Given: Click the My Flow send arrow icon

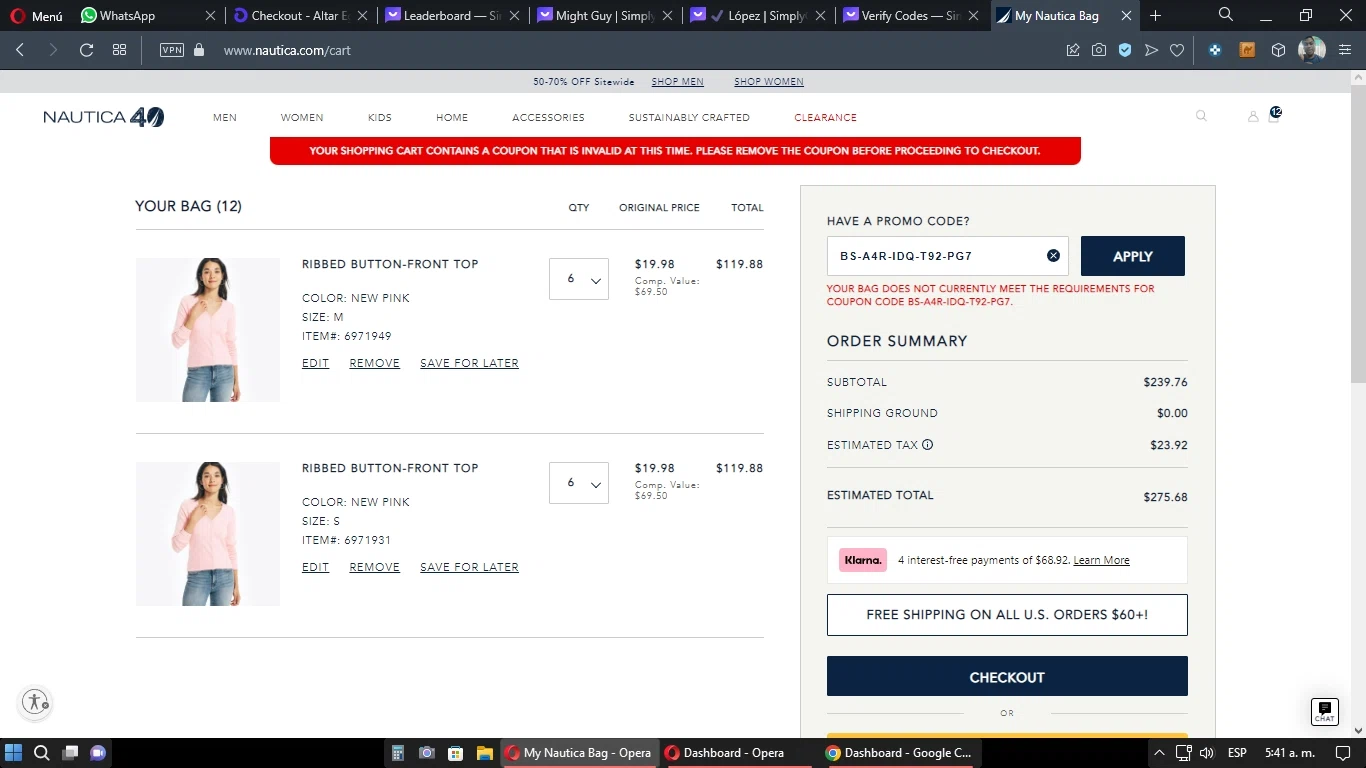Looking at the screenshot, I should pos(1151,50).
